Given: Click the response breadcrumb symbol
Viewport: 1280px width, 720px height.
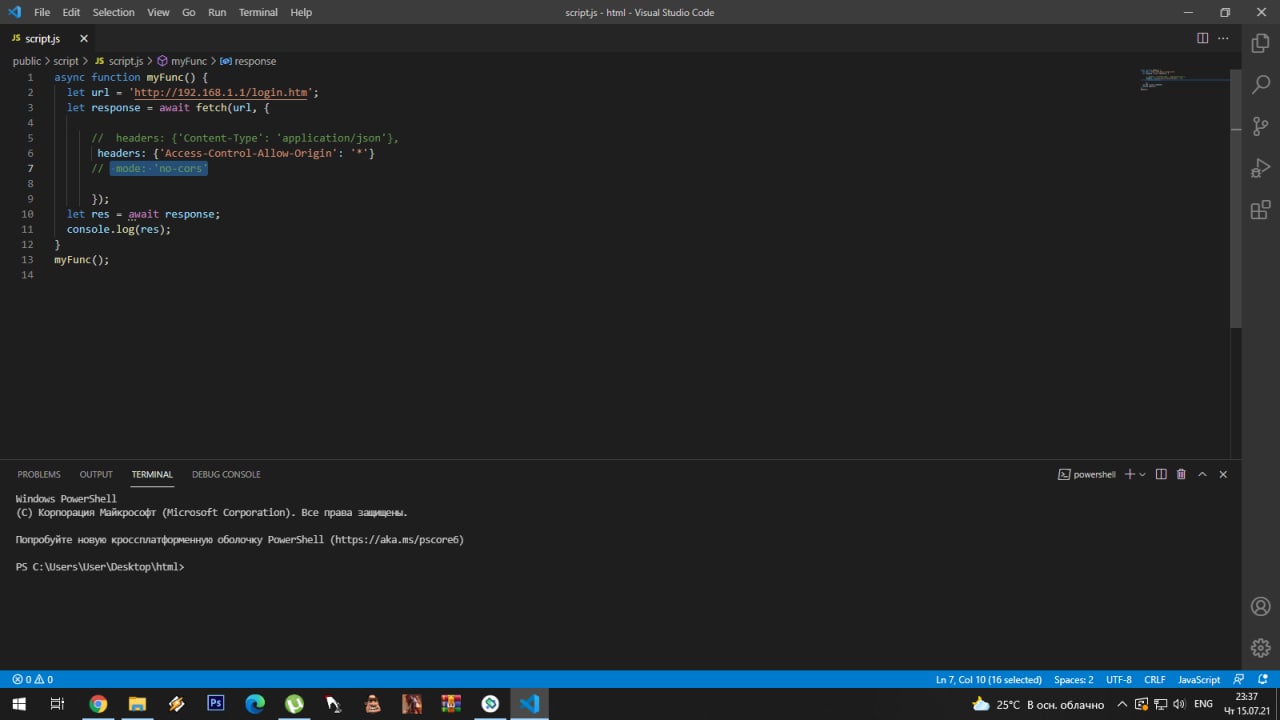Looking at the screenshot, I should click(248, 61).
